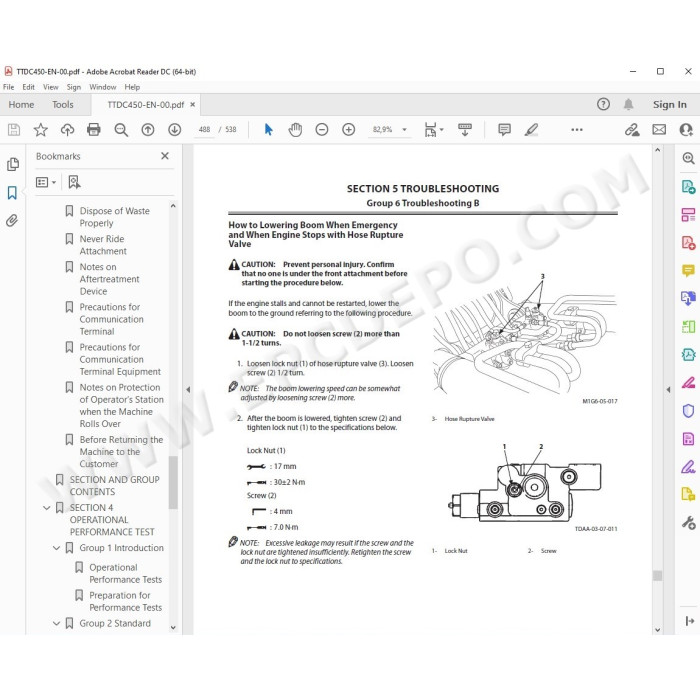Send file by email envelope icon
Viewport: 700px width, 700px height.
pyautogui.click(x=659, y=130)
